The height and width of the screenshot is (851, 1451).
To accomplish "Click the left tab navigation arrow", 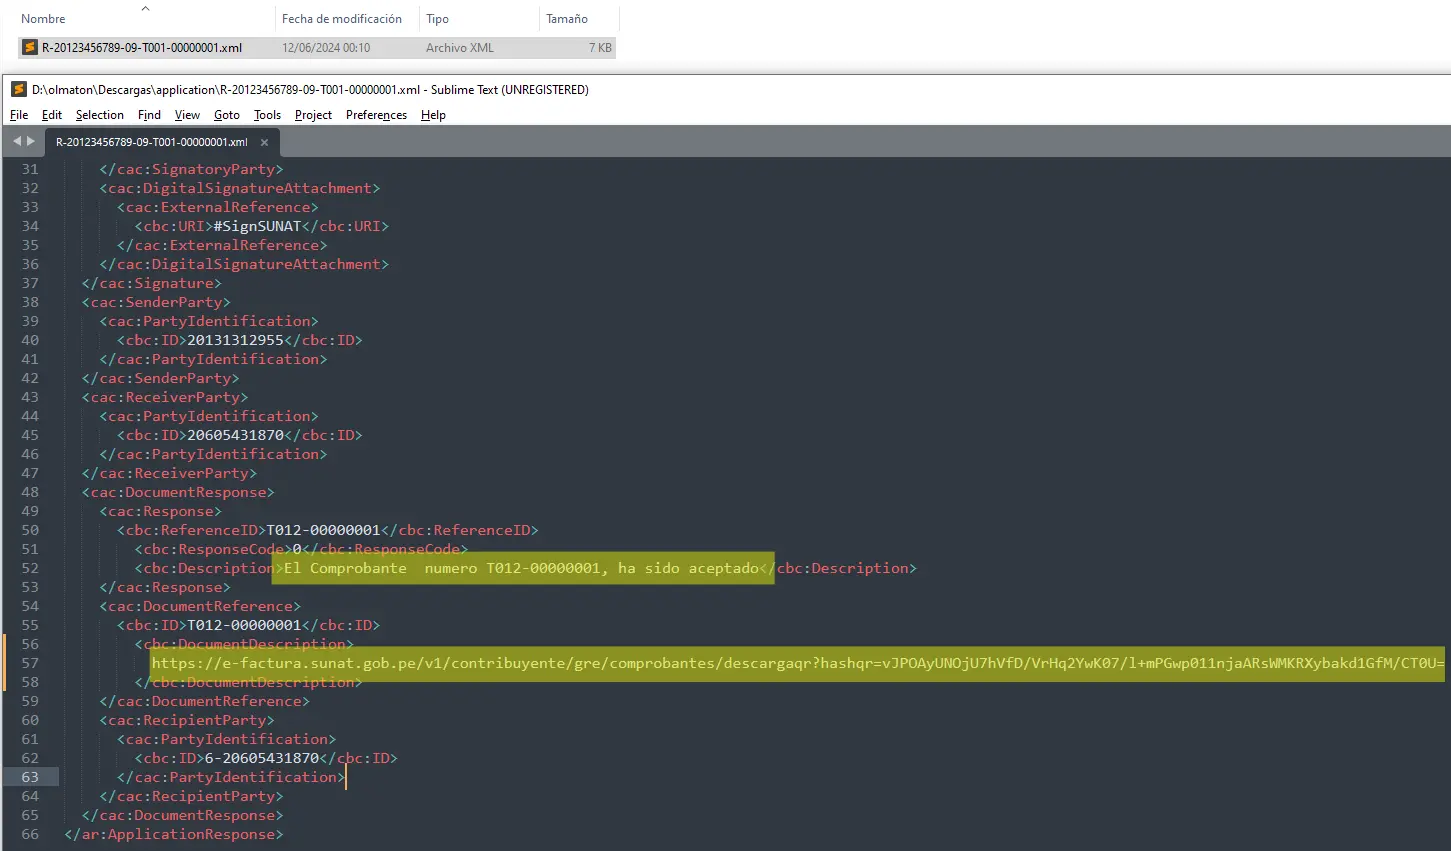I will click(17, 141).
